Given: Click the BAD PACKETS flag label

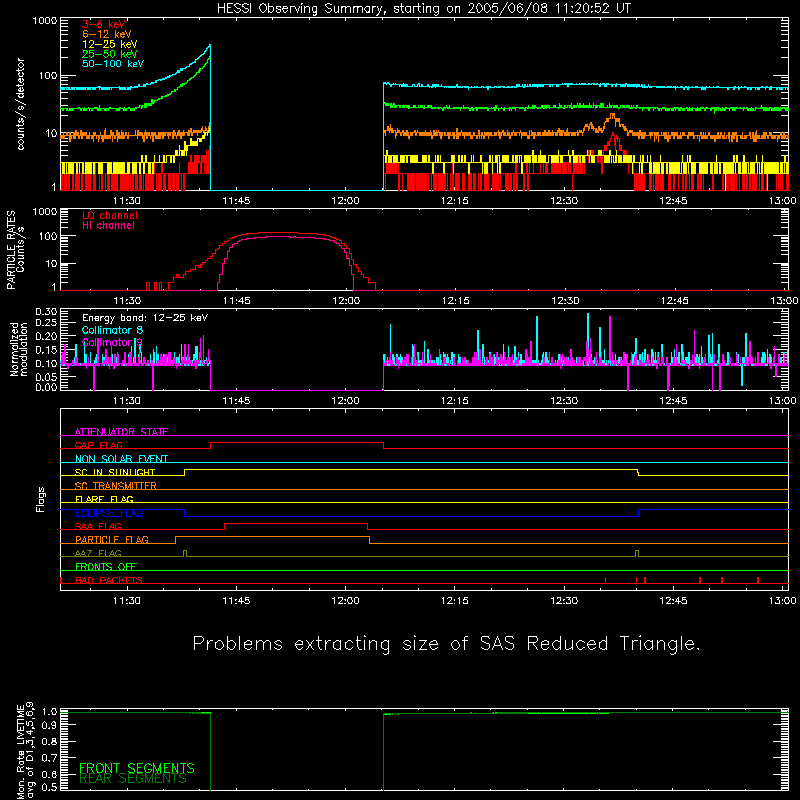Looking at the screenshot, I should coord(109,580).
